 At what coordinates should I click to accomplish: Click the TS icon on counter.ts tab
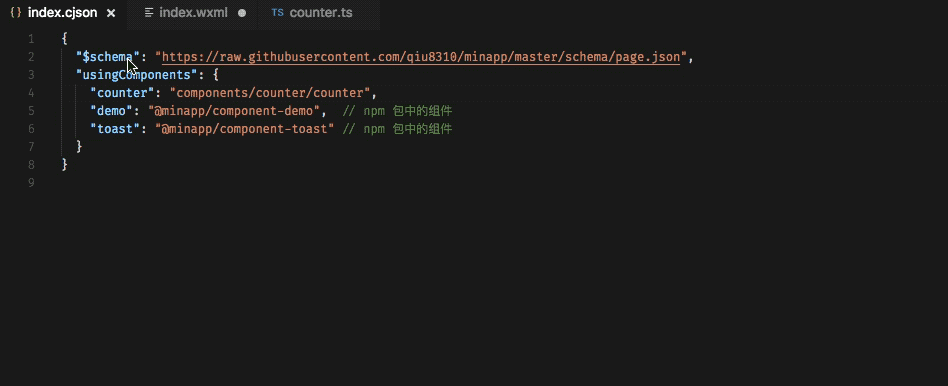(x=278, y=13)
